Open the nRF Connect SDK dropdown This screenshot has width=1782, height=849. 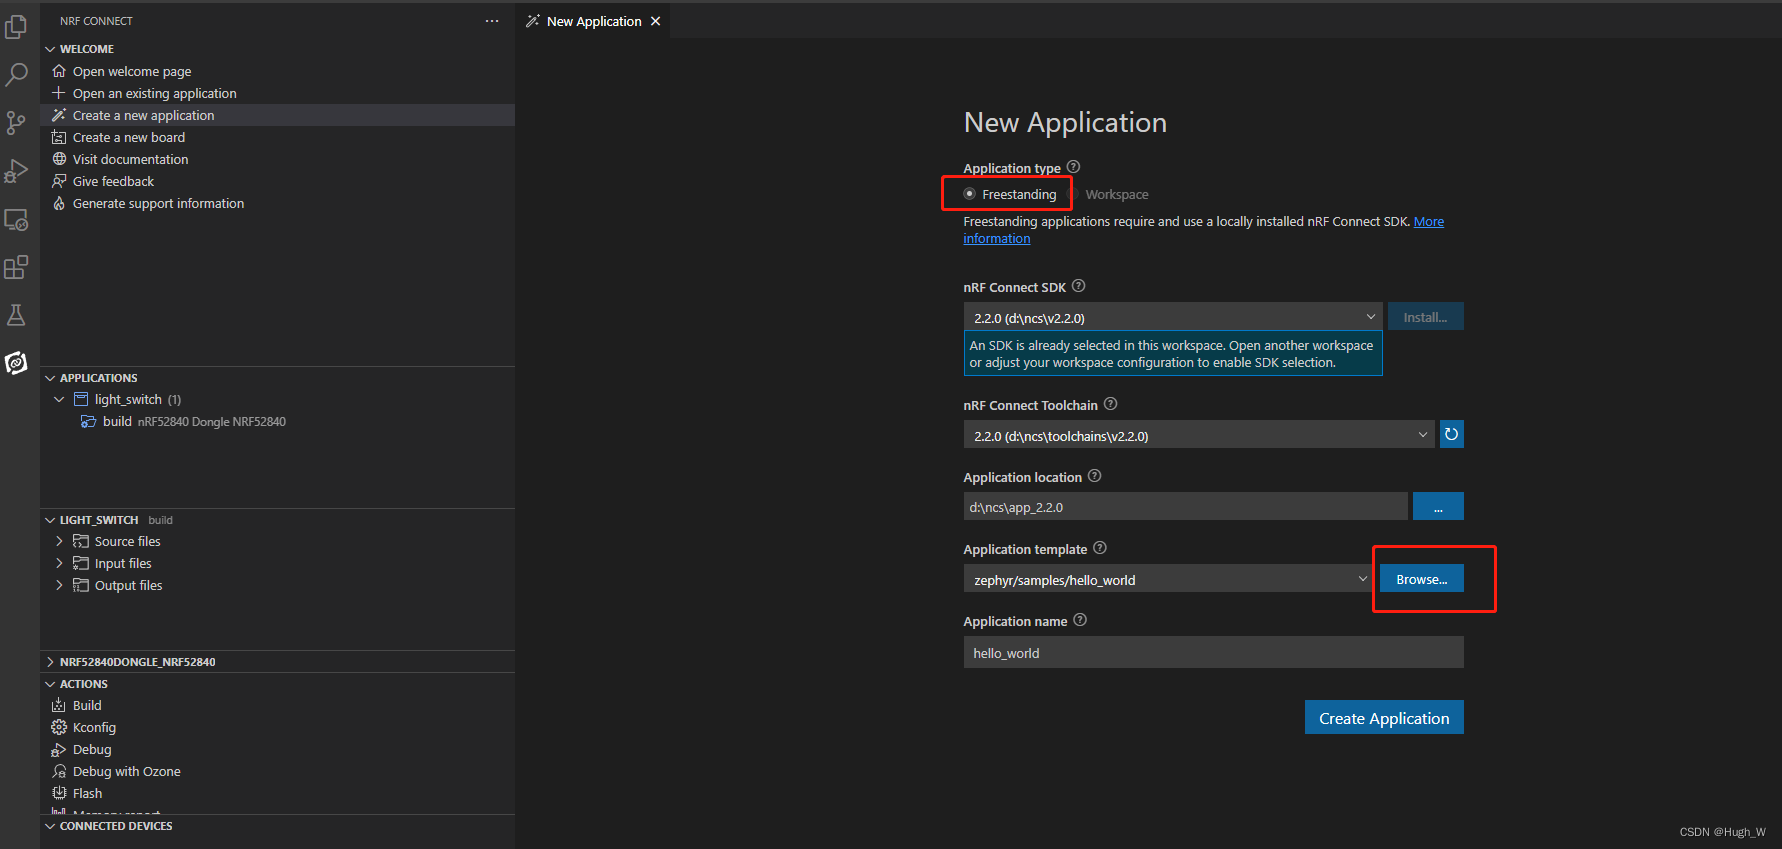pos(1173,317)
